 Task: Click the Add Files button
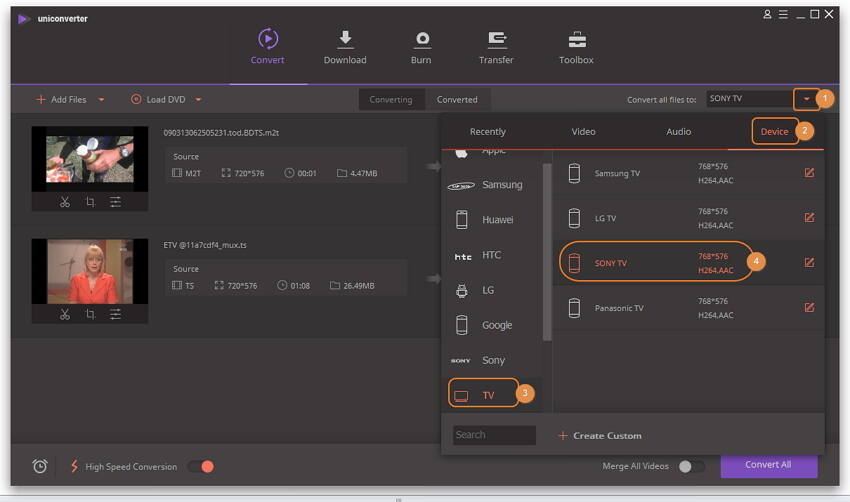(x=61, y=100)
